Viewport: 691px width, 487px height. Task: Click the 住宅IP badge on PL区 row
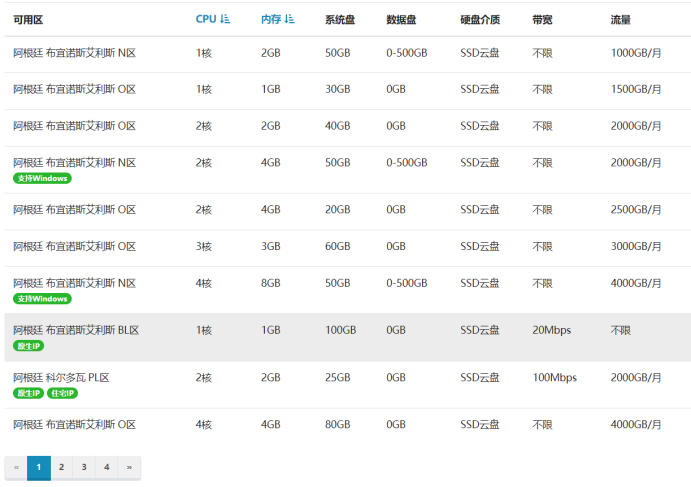pos(62,393)
